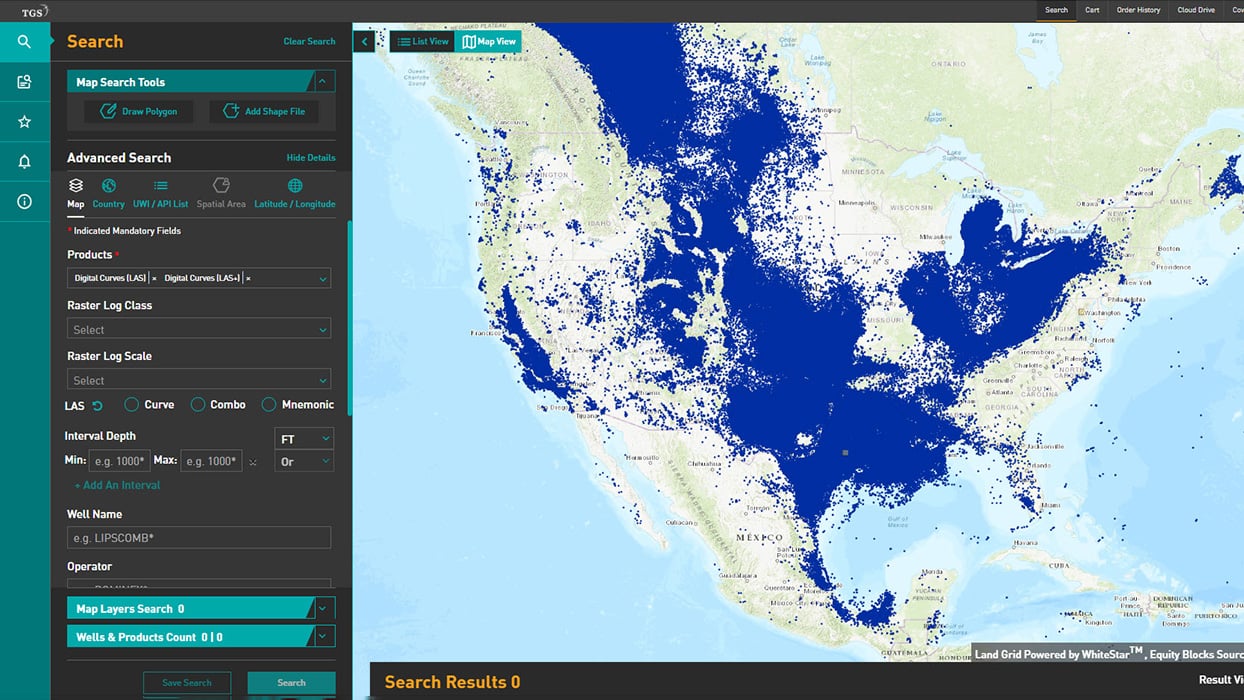Open the Order History menu item
Viewport: 1244px width, 700px height.
(1138, 10)
